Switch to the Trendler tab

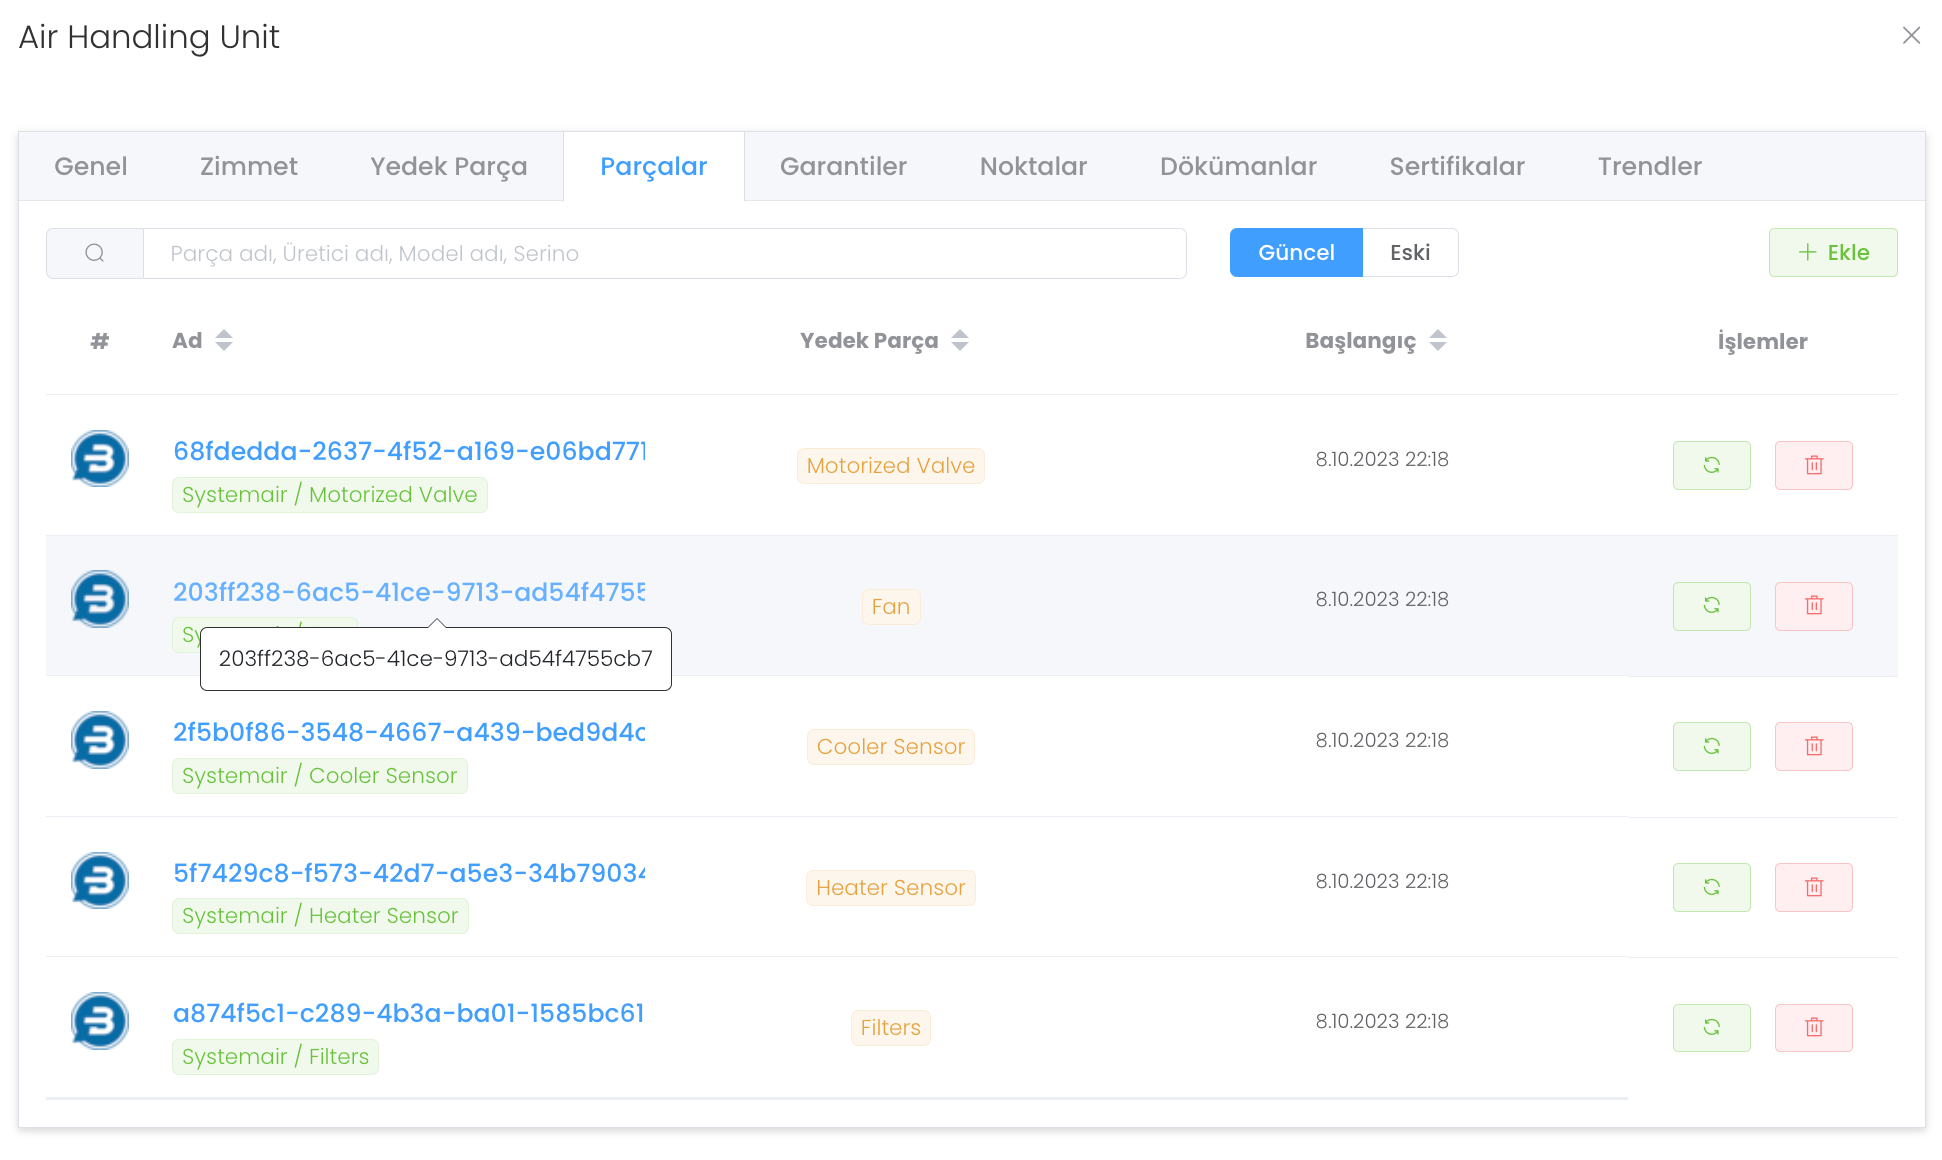[1648, 166]
